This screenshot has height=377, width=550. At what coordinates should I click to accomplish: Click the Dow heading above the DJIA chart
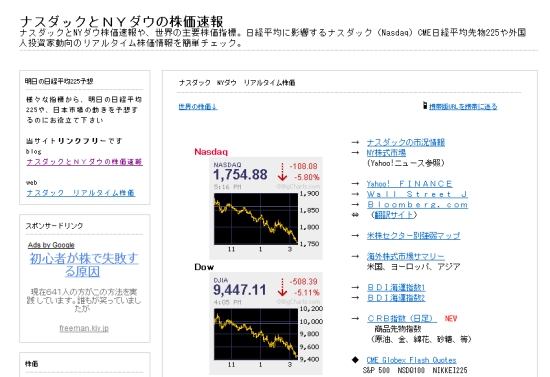(204, 267)
